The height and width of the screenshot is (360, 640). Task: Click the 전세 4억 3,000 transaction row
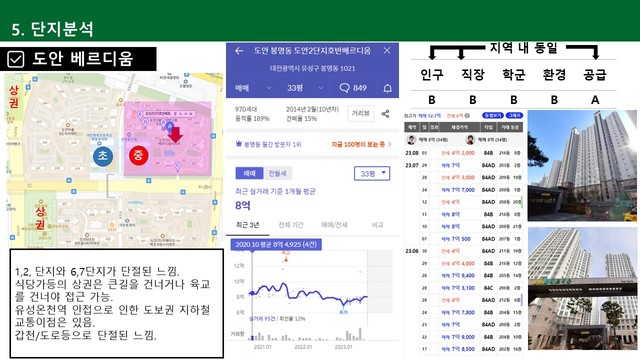click(x=463, y=178)
